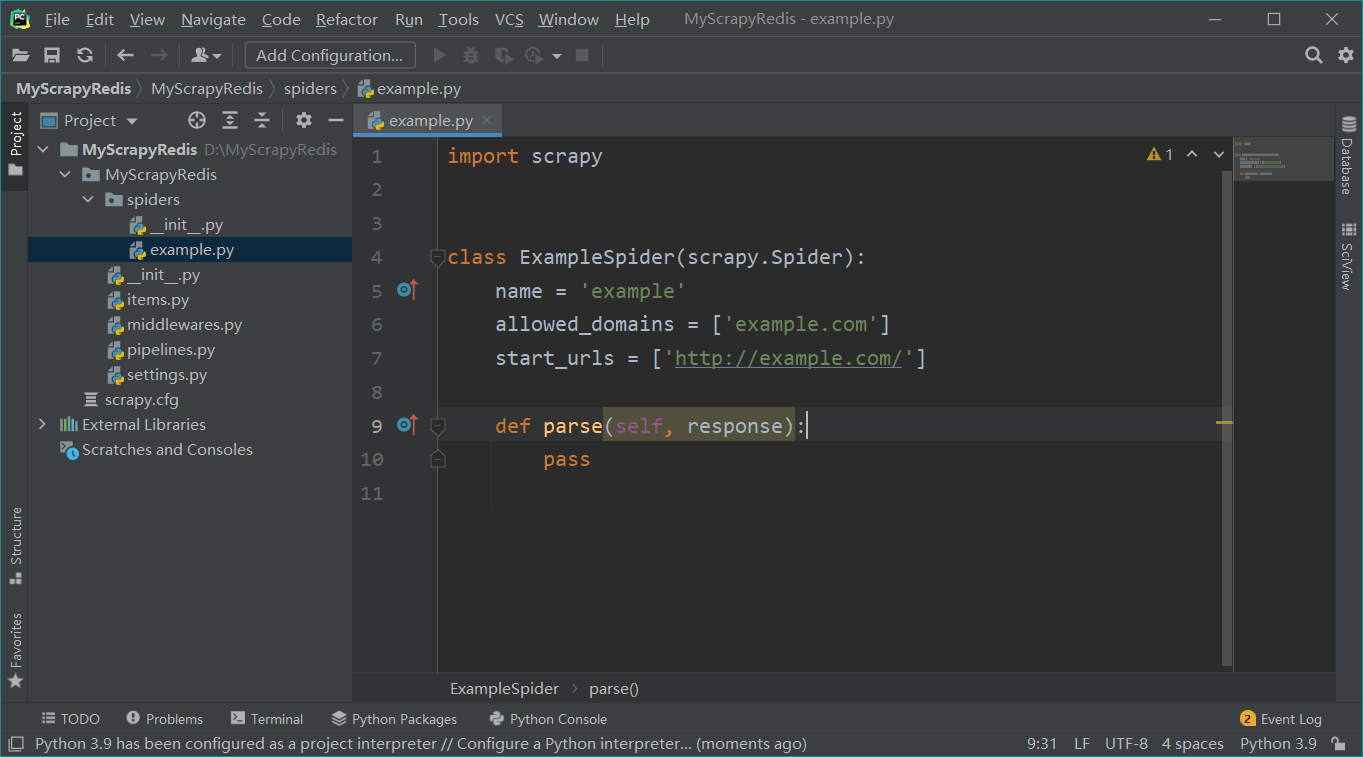
Task: Click Collapse All in Project panel
Action: click(x=262, y=120)
